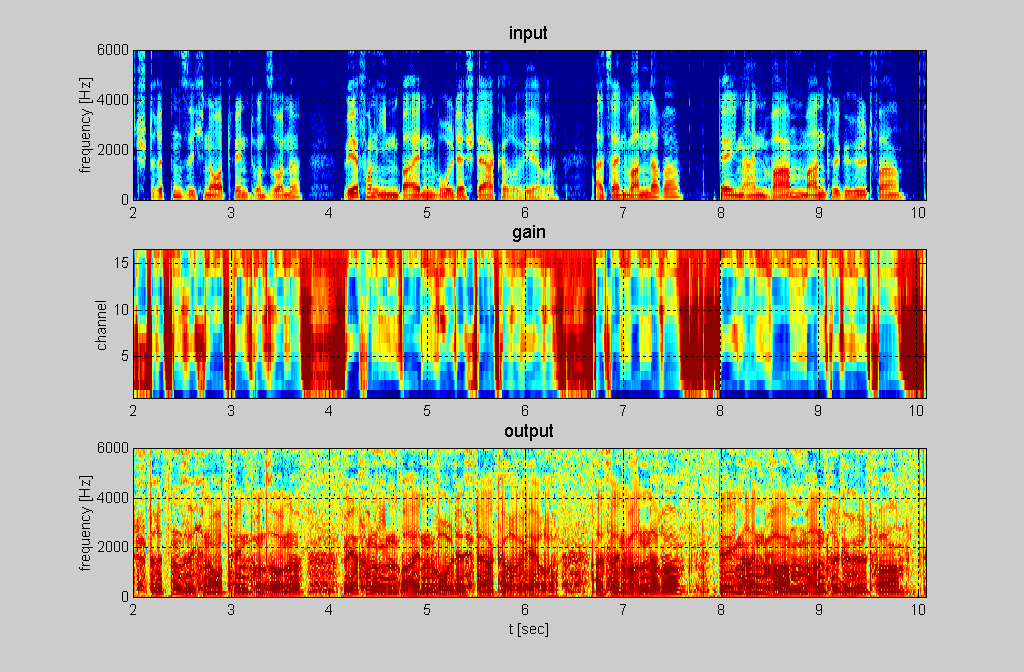Click the gain channel map plot area
1024x672 pixels.
pyautogui.click(x=530, y=324)
